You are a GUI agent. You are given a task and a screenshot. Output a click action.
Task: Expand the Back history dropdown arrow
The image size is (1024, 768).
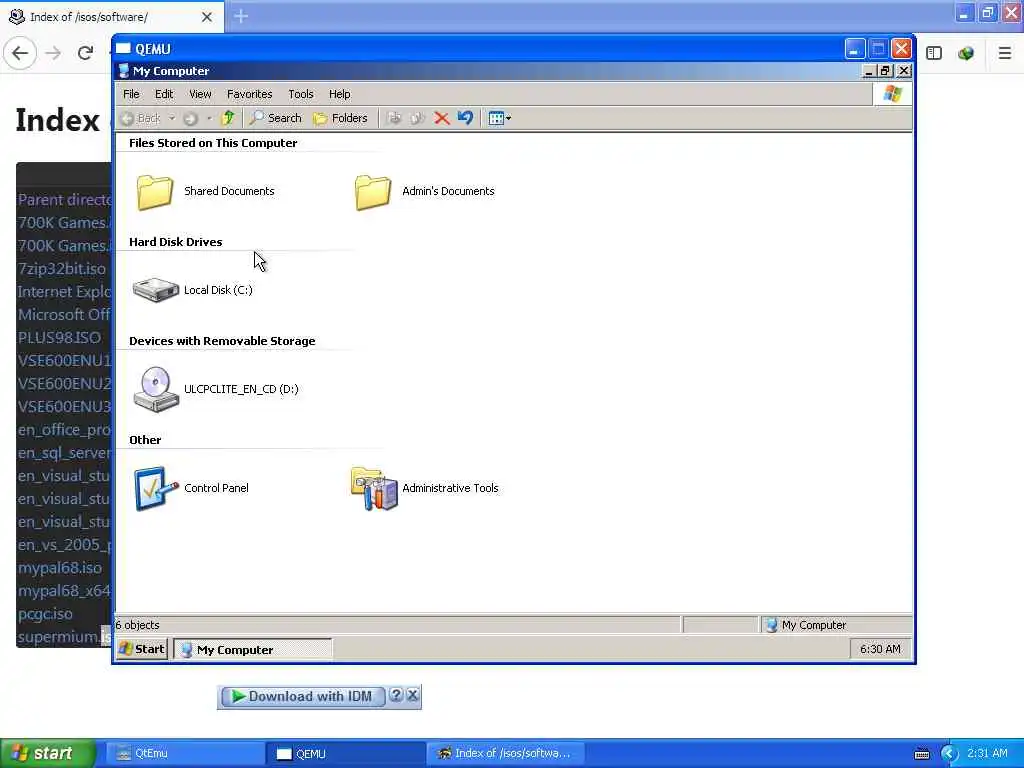click(172, 118)
